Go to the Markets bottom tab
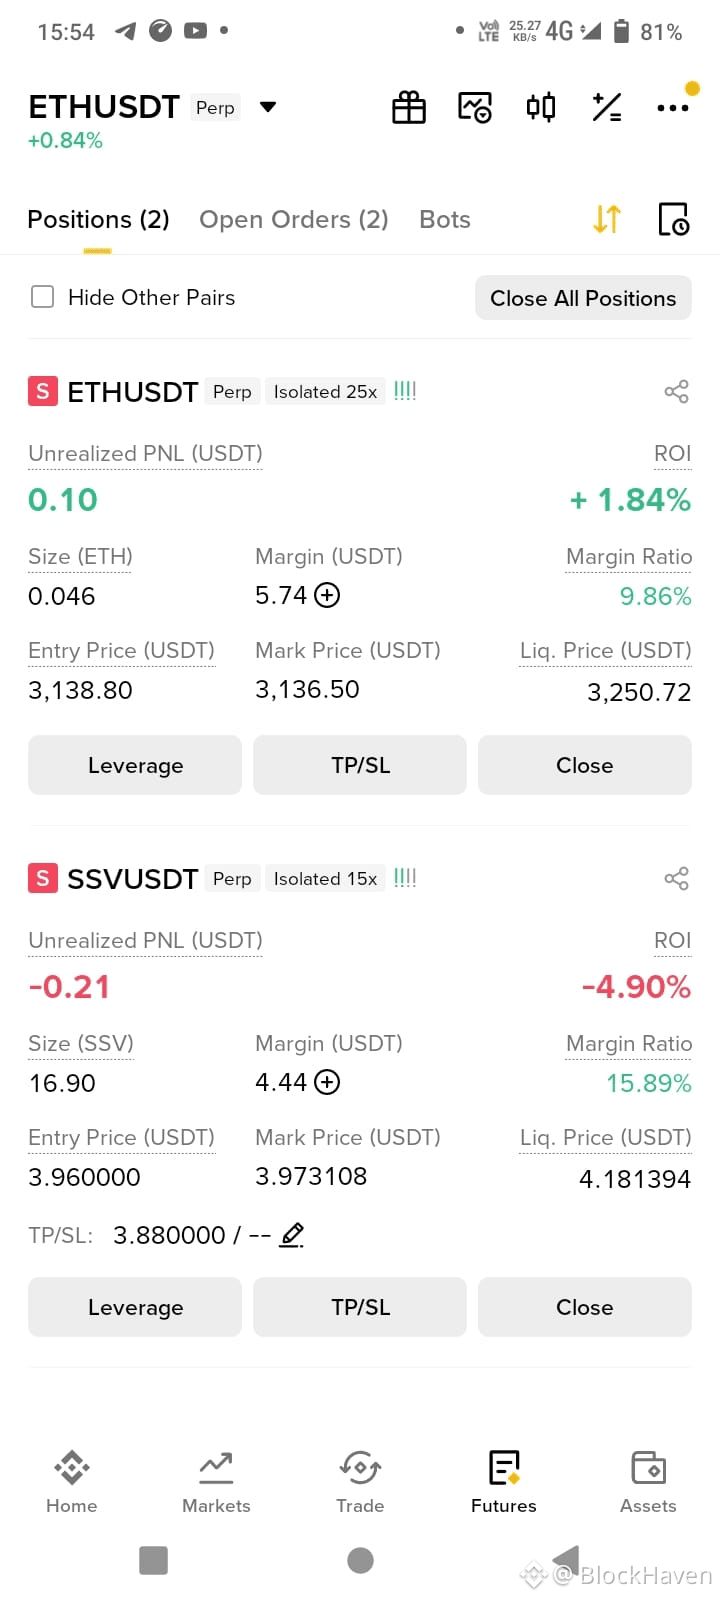The width and height of the screenshot is (720, 1600). [216, 1482]
